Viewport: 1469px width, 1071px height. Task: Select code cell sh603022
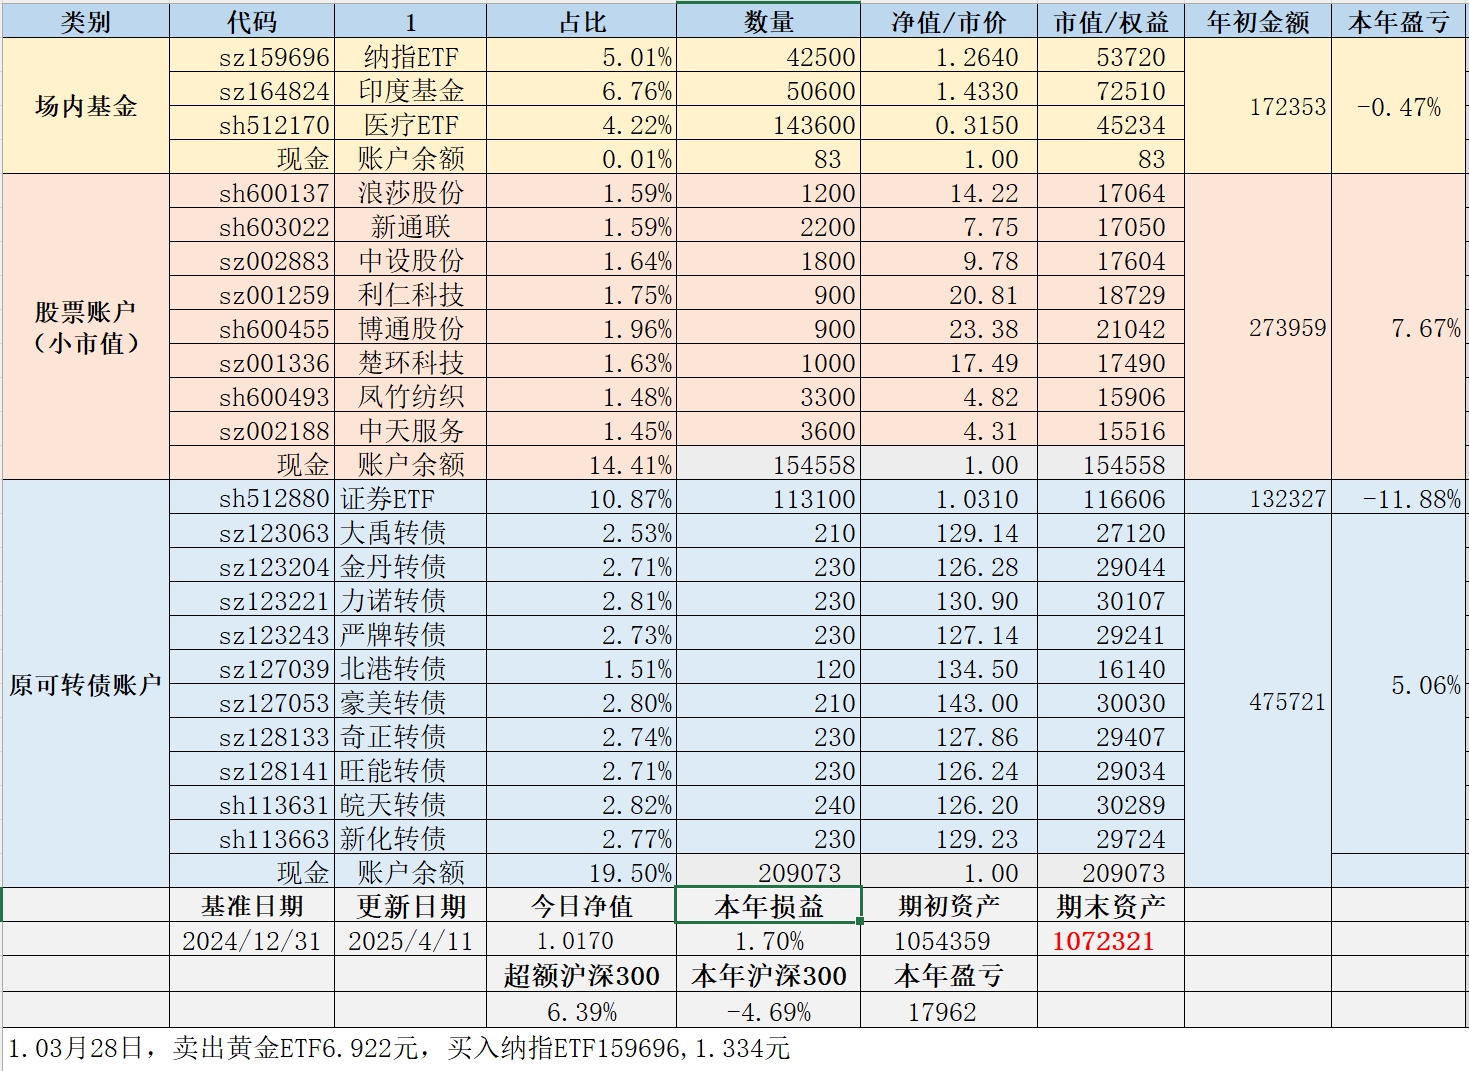(252, 226)
